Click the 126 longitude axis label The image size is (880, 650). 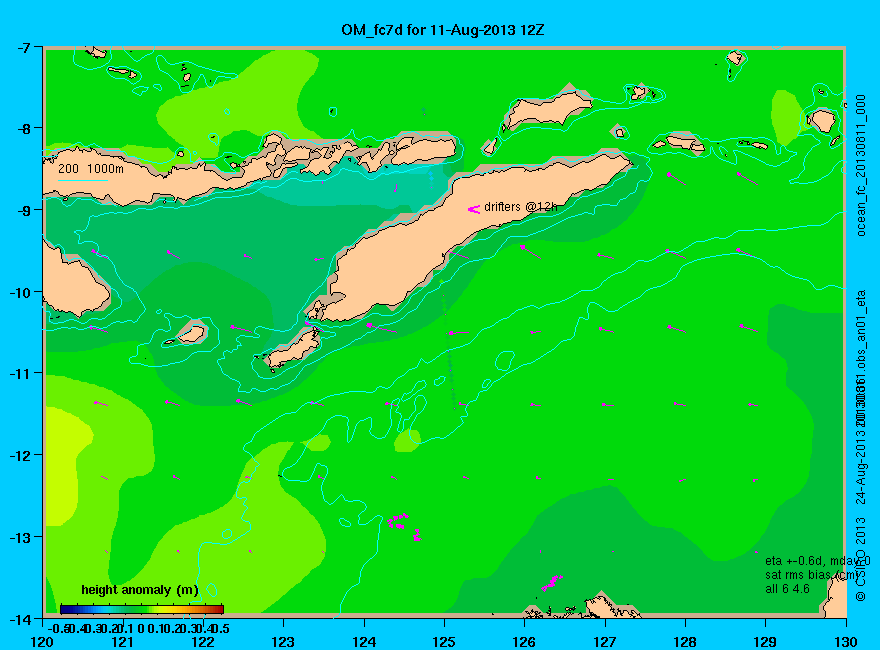pos(525,642)
